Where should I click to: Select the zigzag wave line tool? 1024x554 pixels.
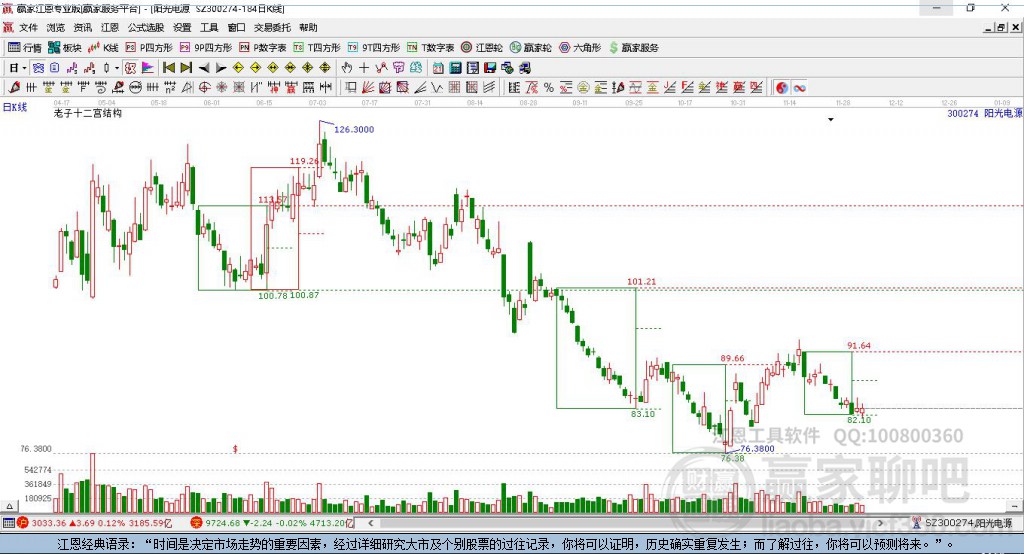click(x=437, y=88)
